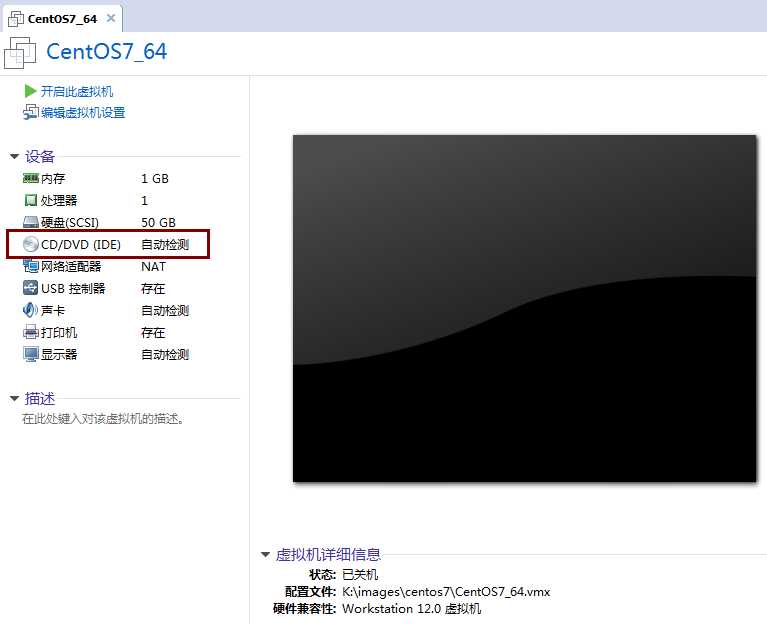The width and height of the screenshot is (767, 624).
Task: Close the CentOS7_64 tab
Action: point(111,18)
